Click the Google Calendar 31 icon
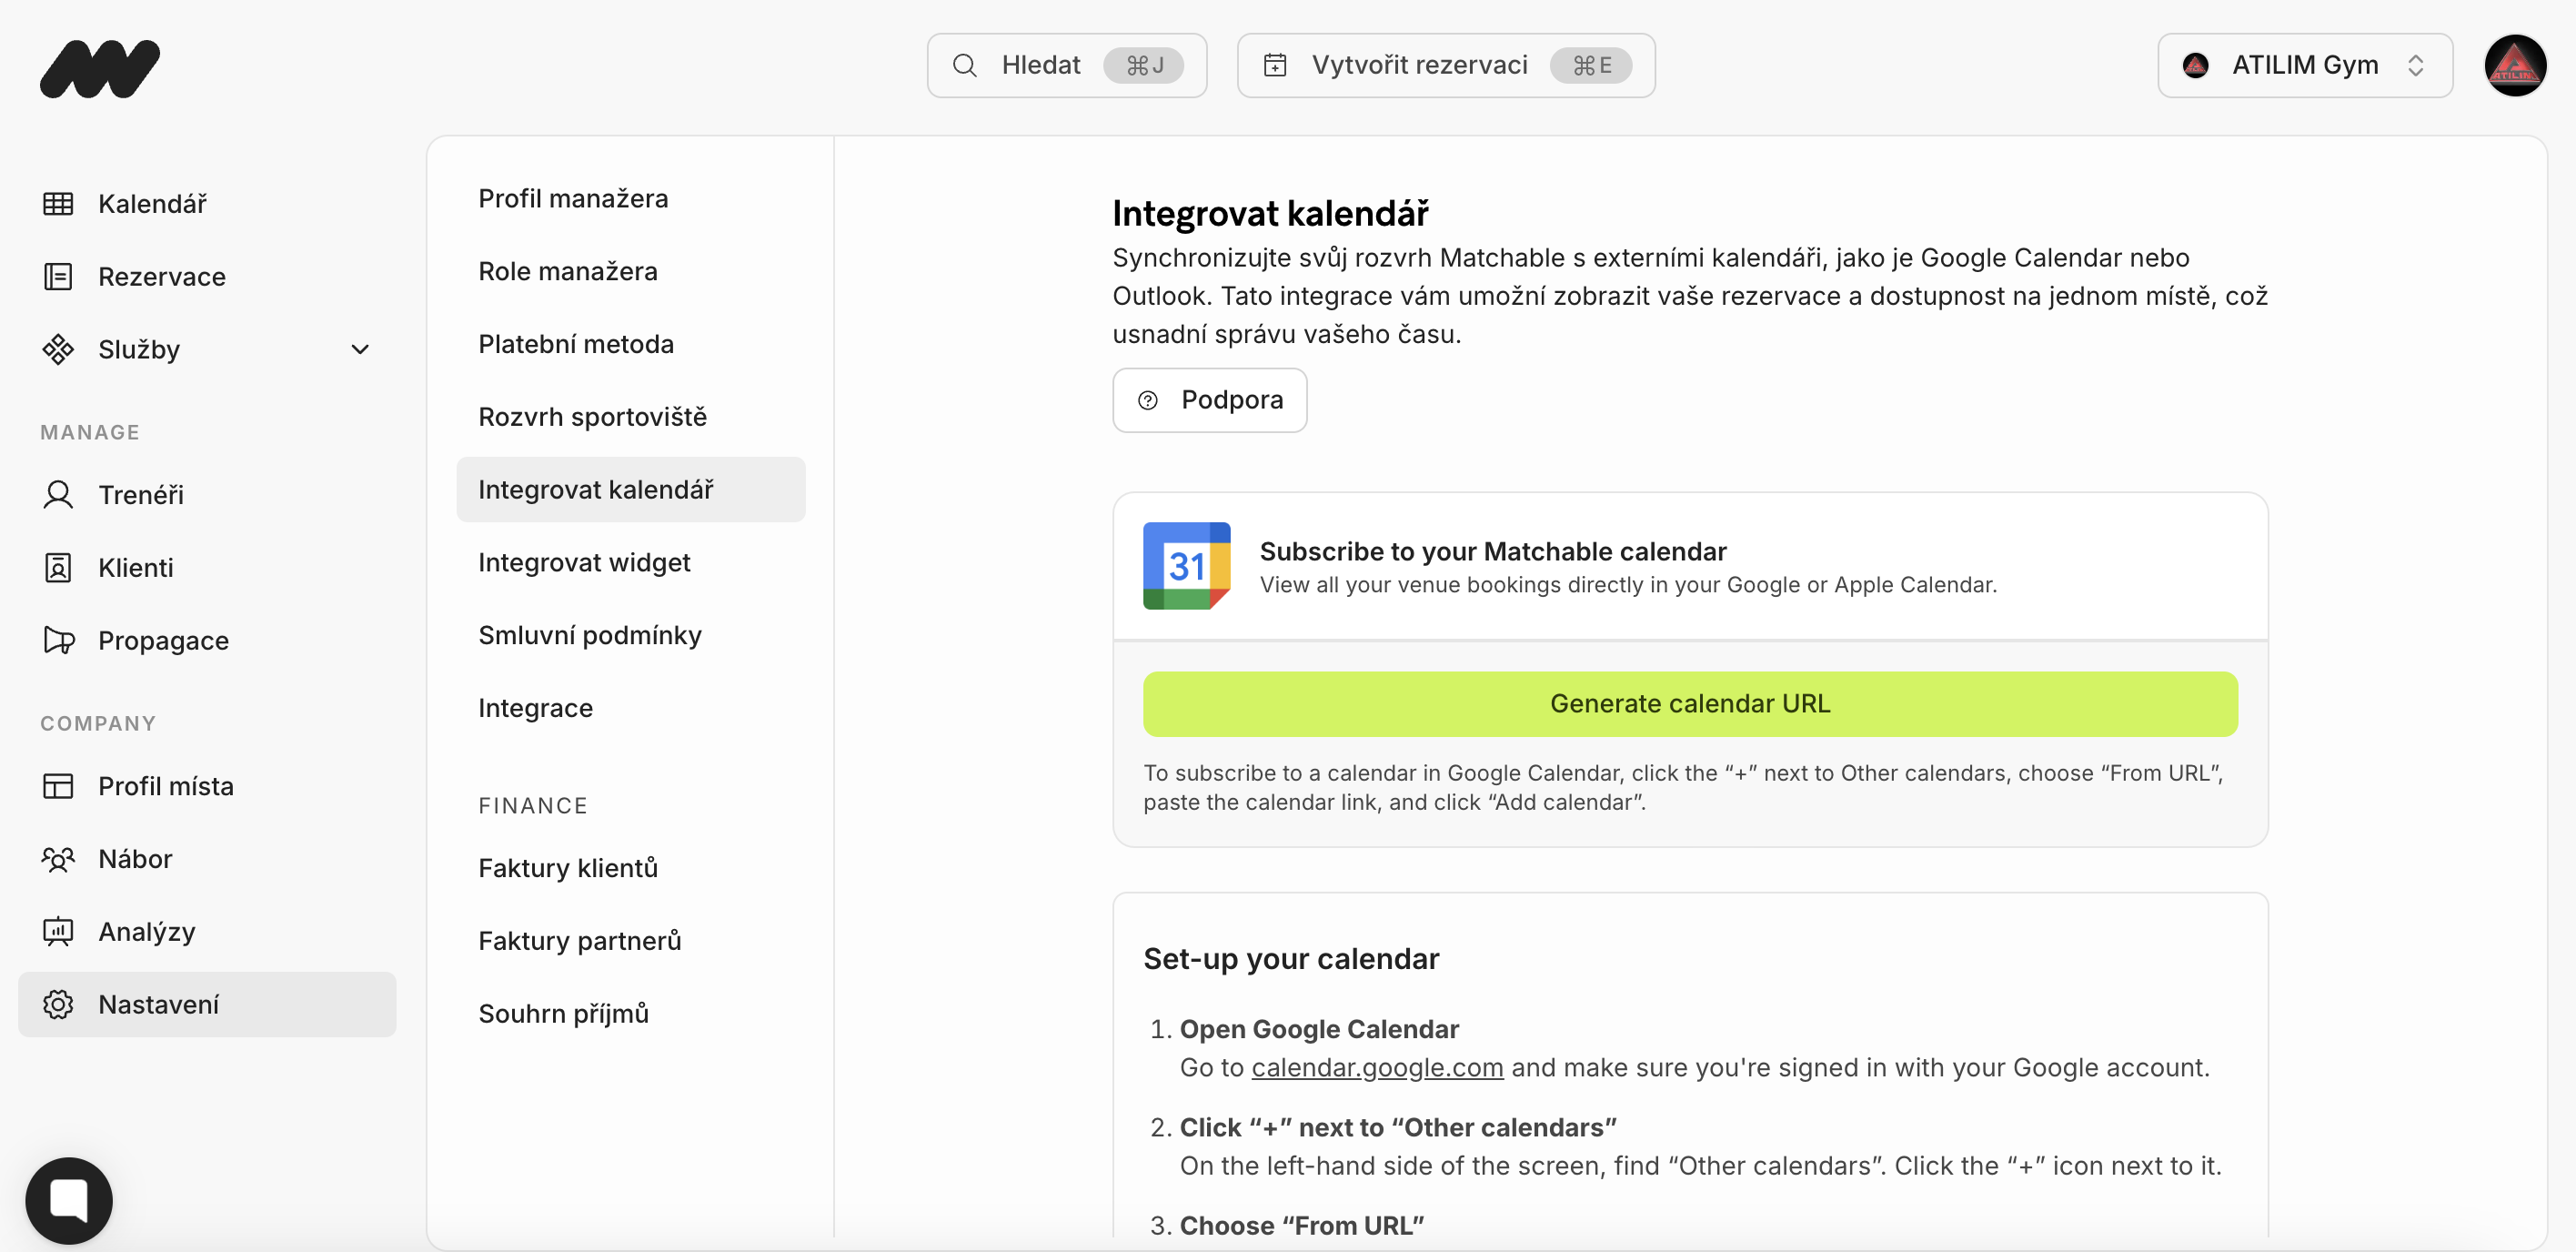This screenshot has height=1252, width=2576. point(1186,565)
